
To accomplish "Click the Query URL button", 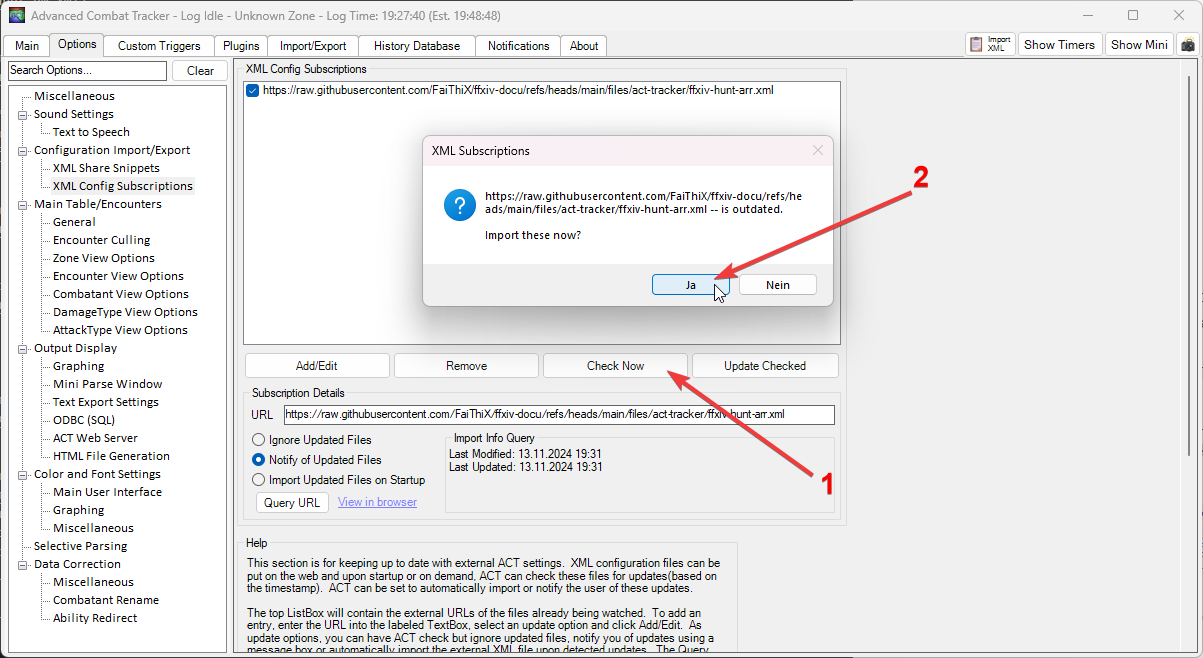I will click(x=292, y=502).
